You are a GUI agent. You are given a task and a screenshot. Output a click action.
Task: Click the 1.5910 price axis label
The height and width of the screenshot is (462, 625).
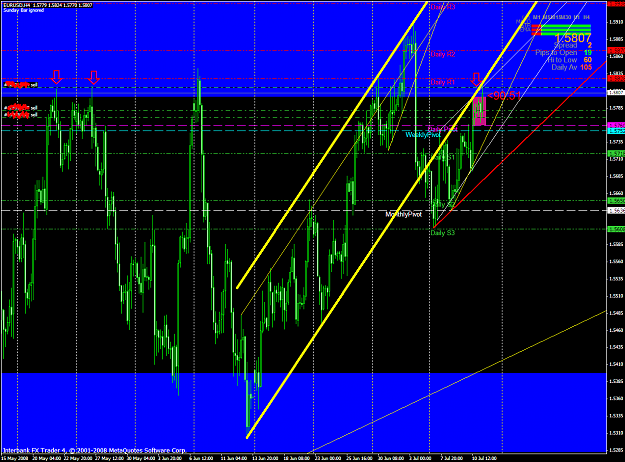pos(616,22)
